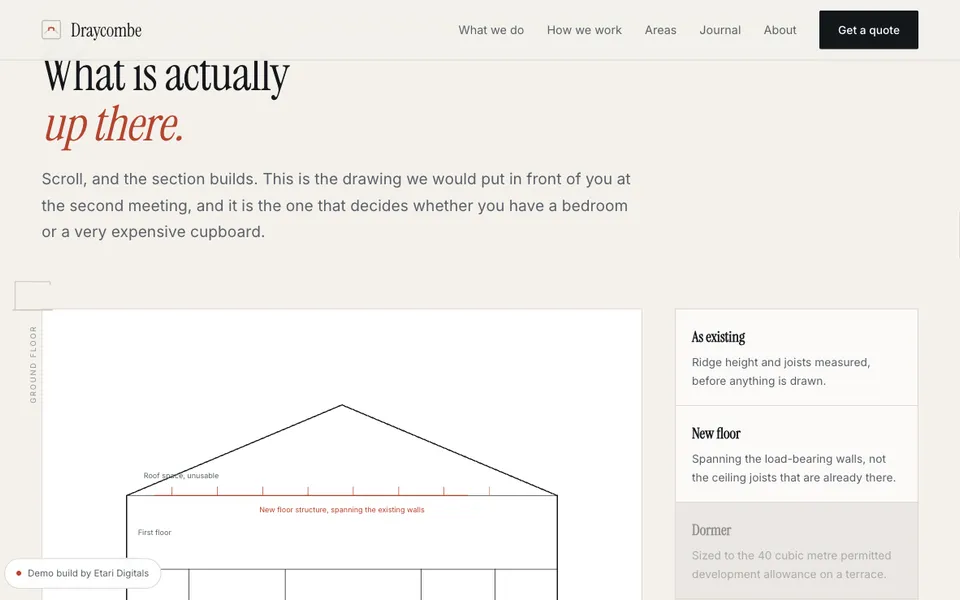Click the First floor label in drawing

pos(154,532)
